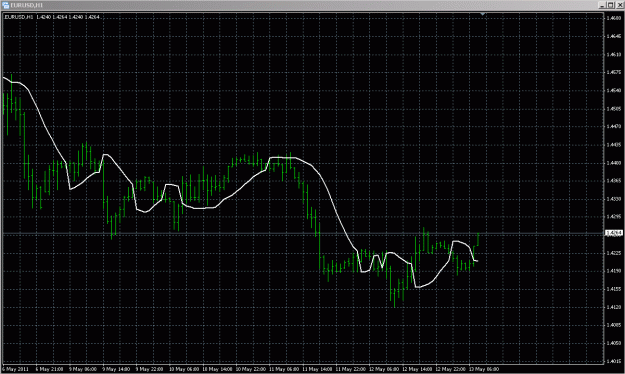Maximize the EURUSD,H1 chart window

click(x=611, y=5)
